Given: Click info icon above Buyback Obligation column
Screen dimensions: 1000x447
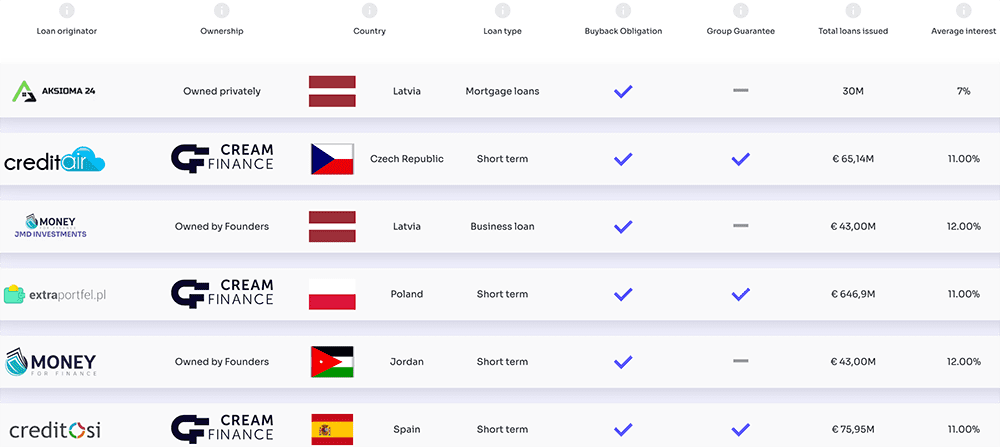Looking at the screenshot, I should [623, 11].
